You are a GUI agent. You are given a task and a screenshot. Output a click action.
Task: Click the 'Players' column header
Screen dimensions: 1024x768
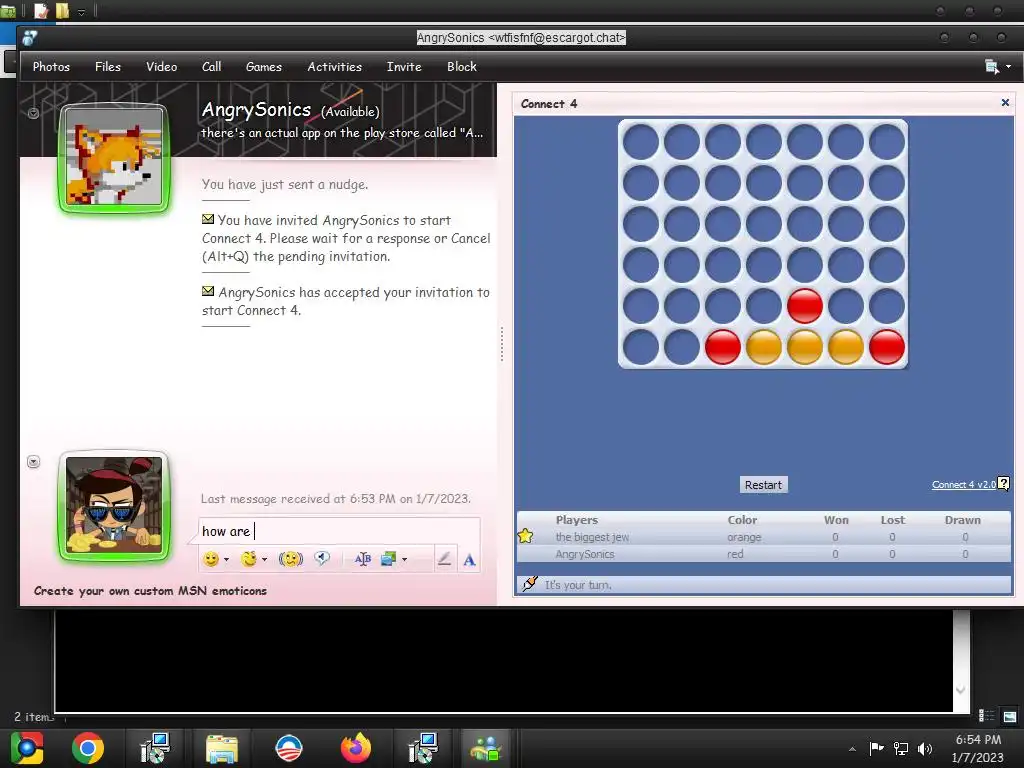577,520
